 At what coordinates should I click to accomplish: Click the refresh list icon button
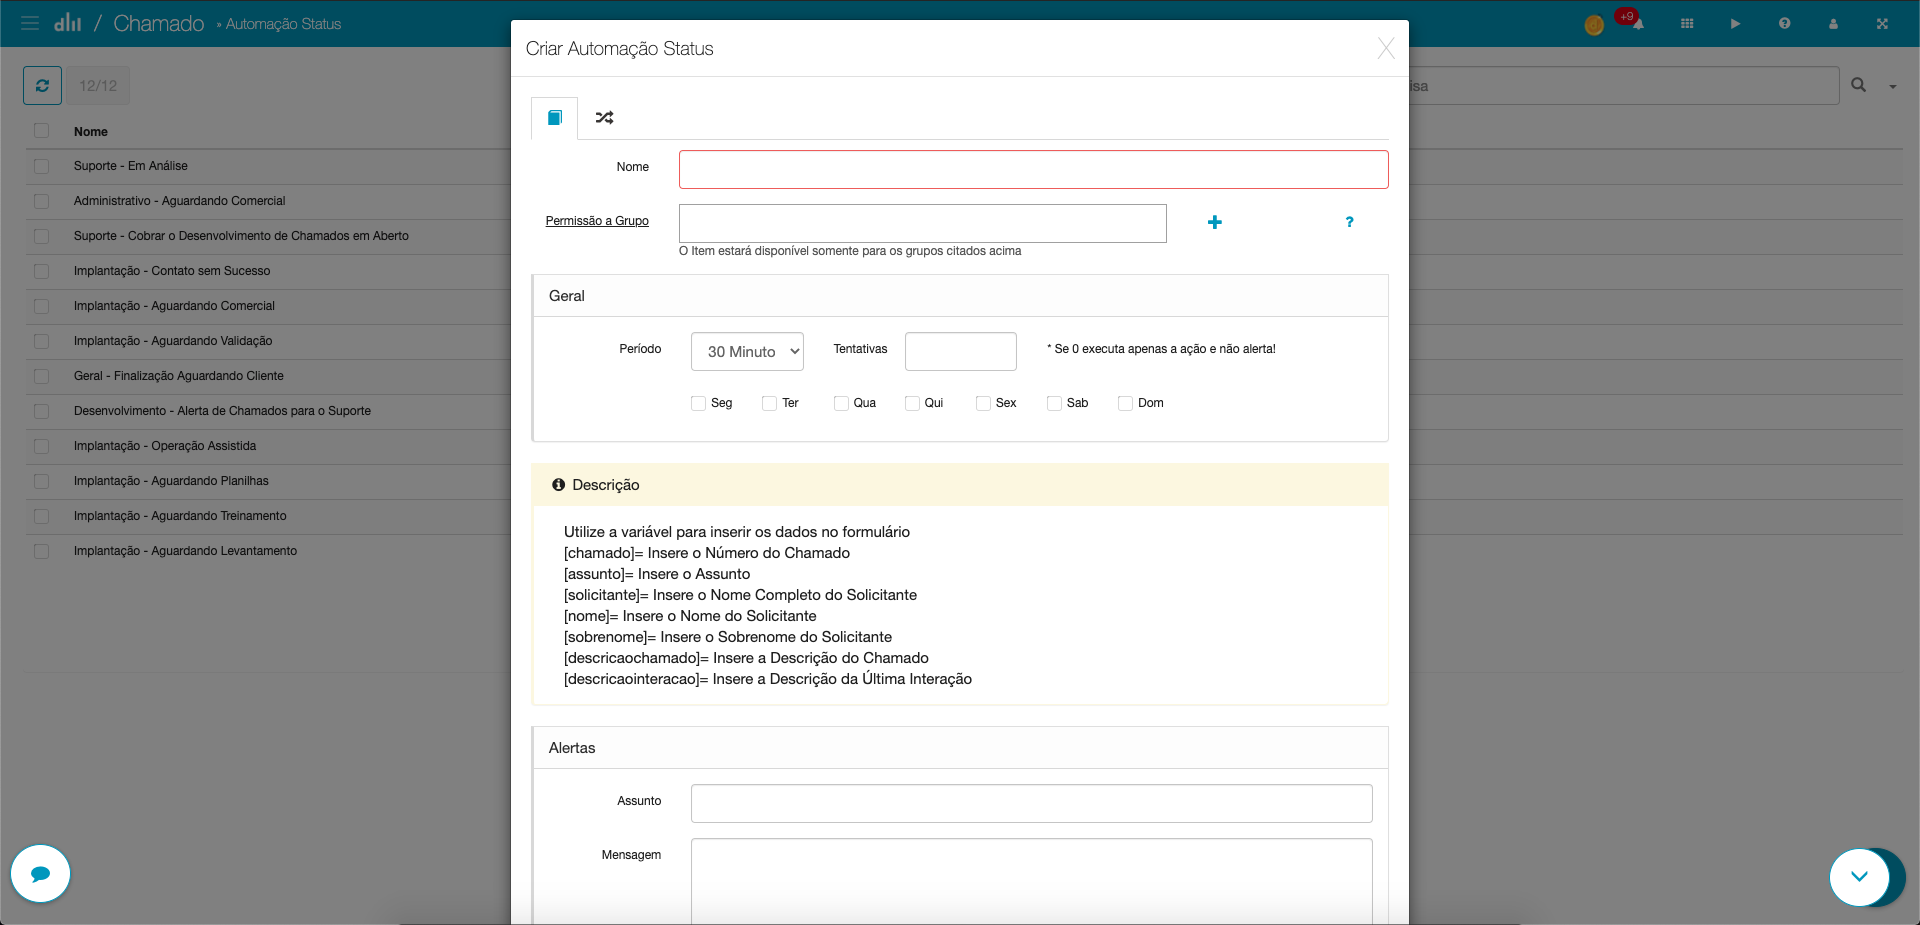42,86
